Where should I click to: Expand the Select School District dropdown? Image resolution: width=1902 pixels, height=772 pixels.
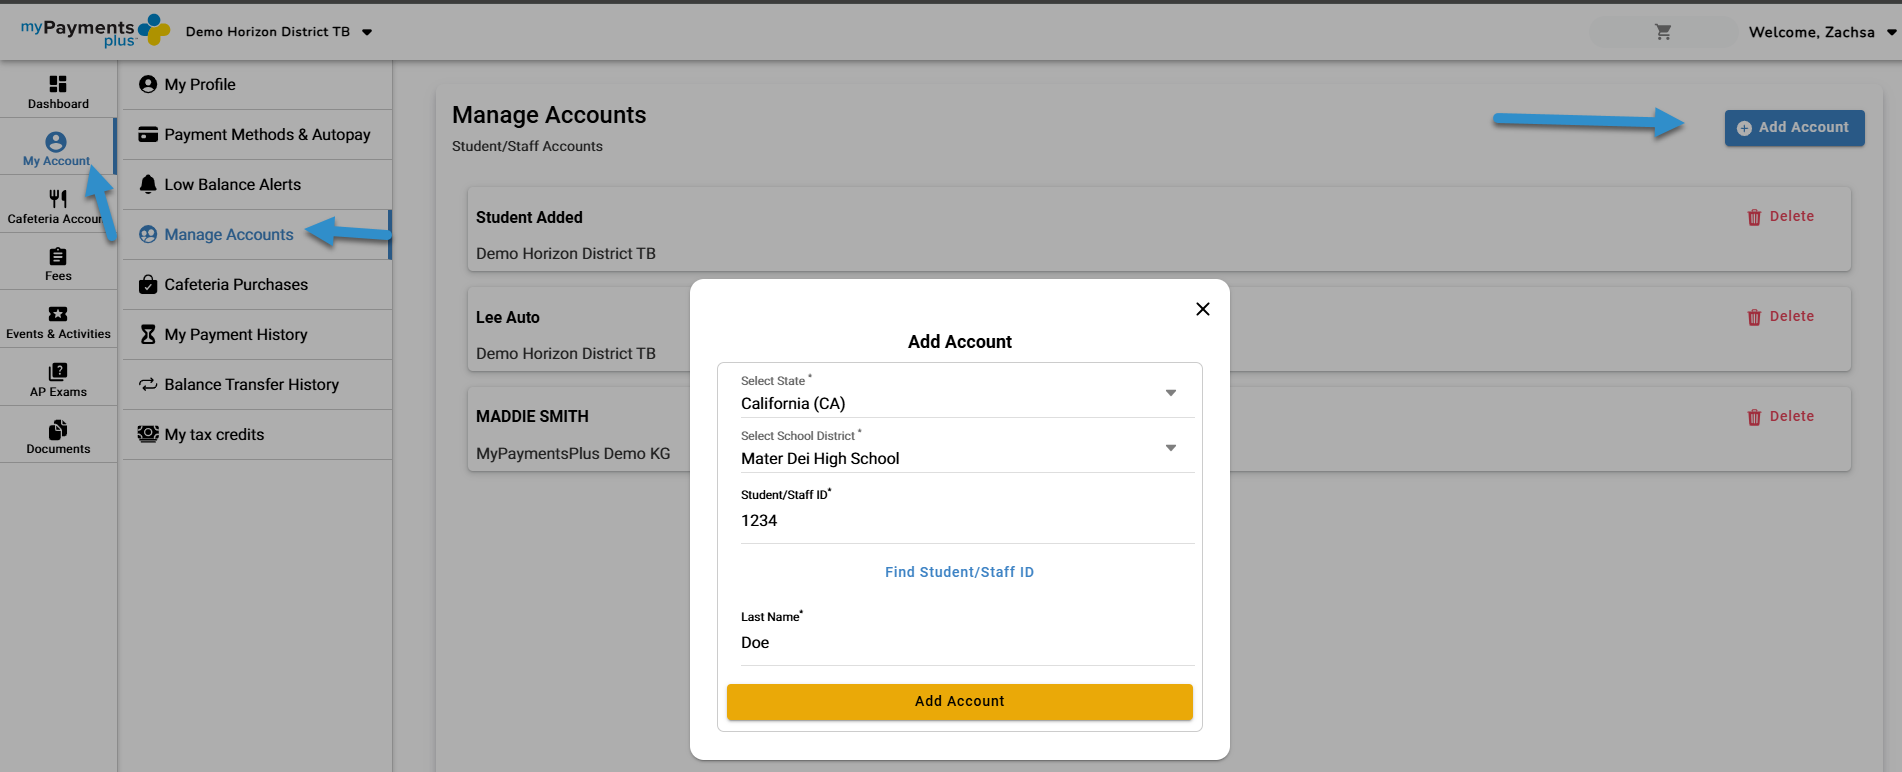1170,448
